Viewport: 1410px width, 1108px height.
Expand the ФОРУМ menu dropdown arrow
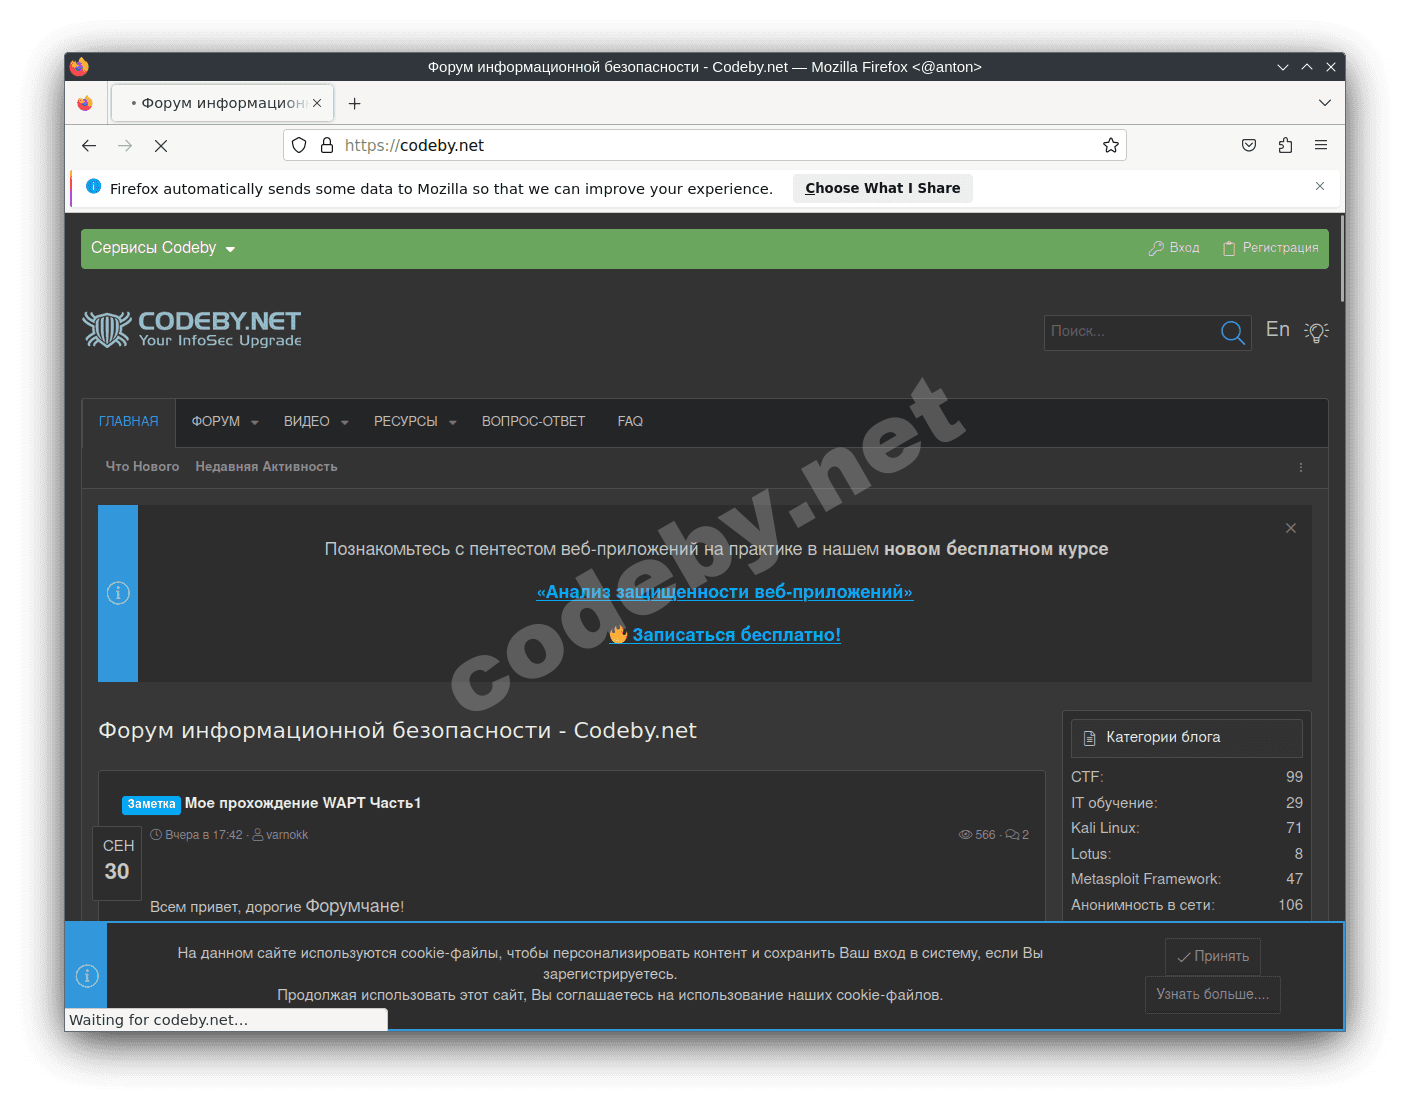pos(255,423)
